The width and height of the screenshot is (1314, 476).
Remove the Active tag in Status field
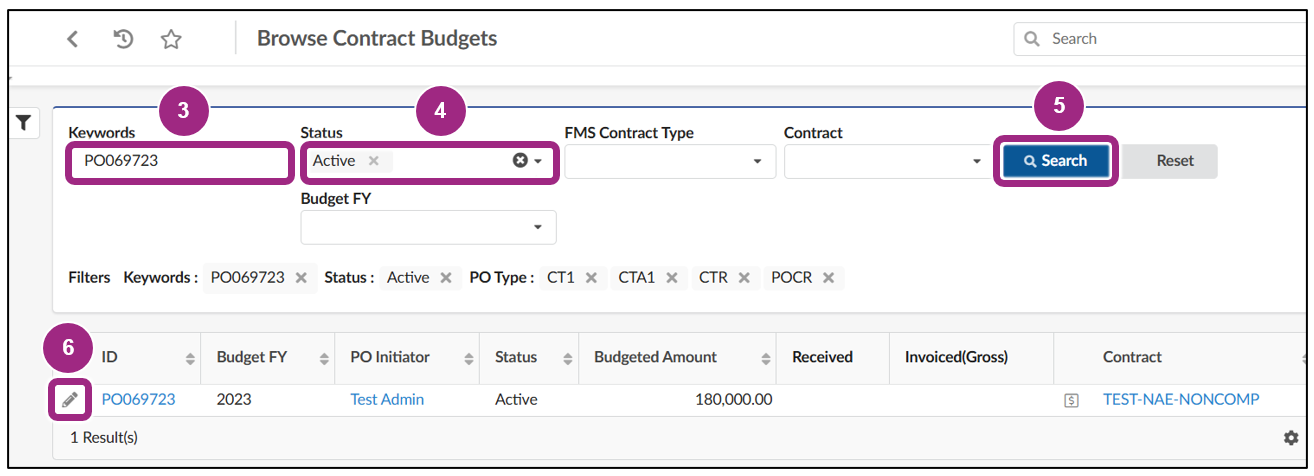coord(373,160)
